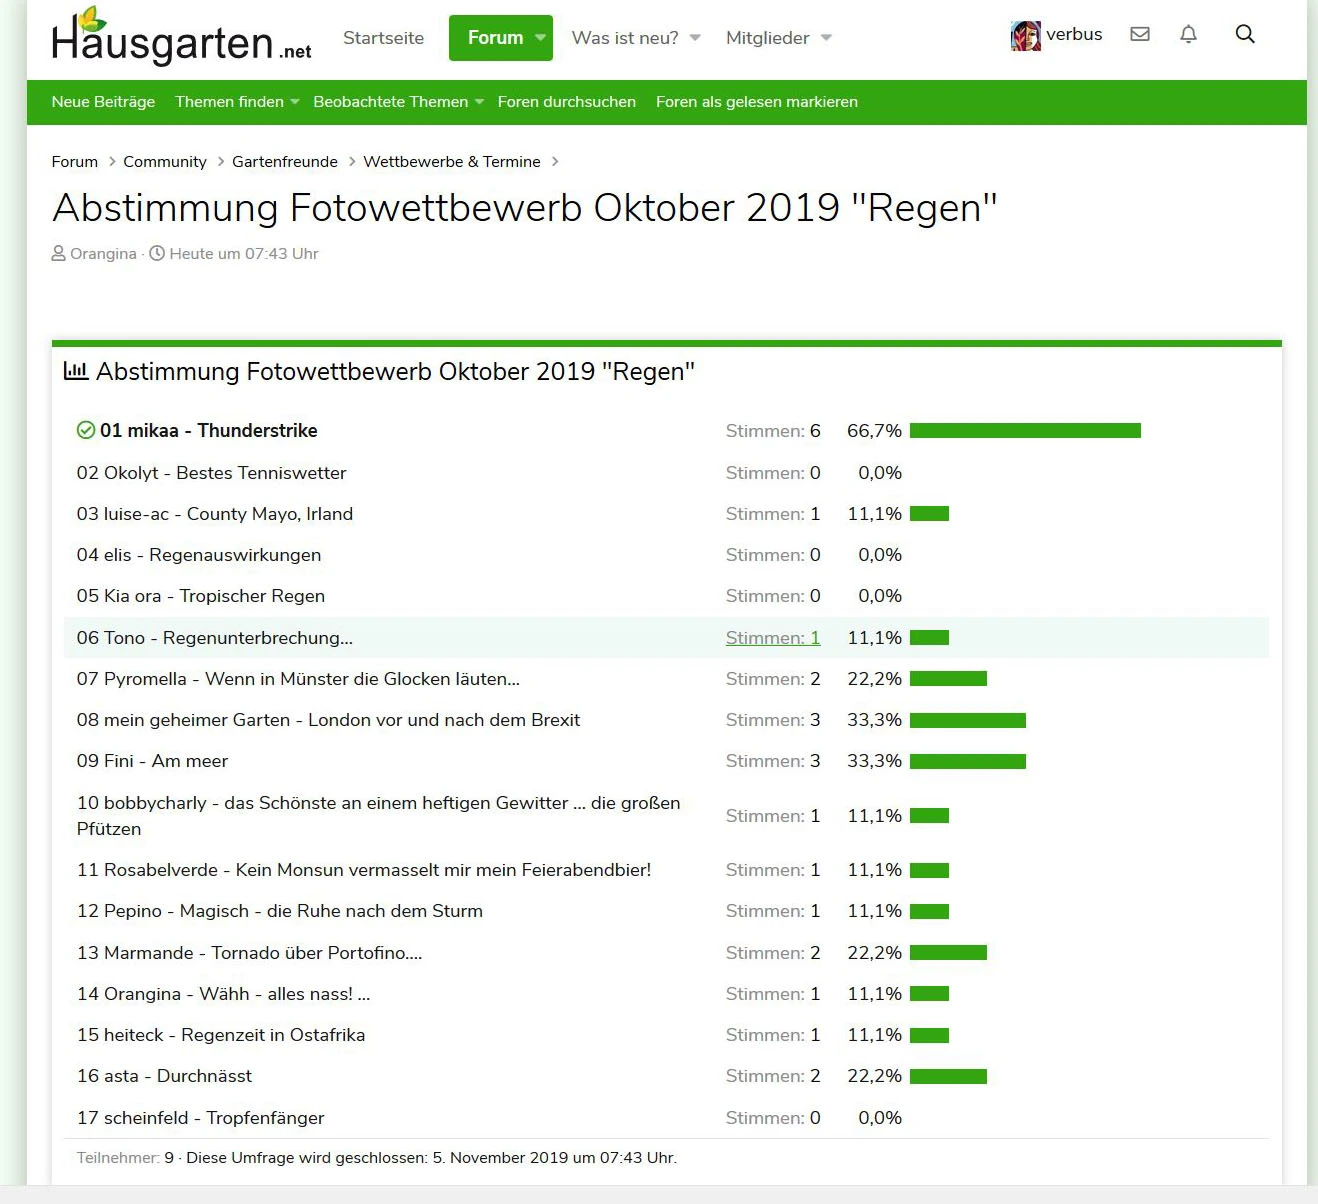Open the Forum tab
This screenshot has height=1204, width=1318.
495,38
